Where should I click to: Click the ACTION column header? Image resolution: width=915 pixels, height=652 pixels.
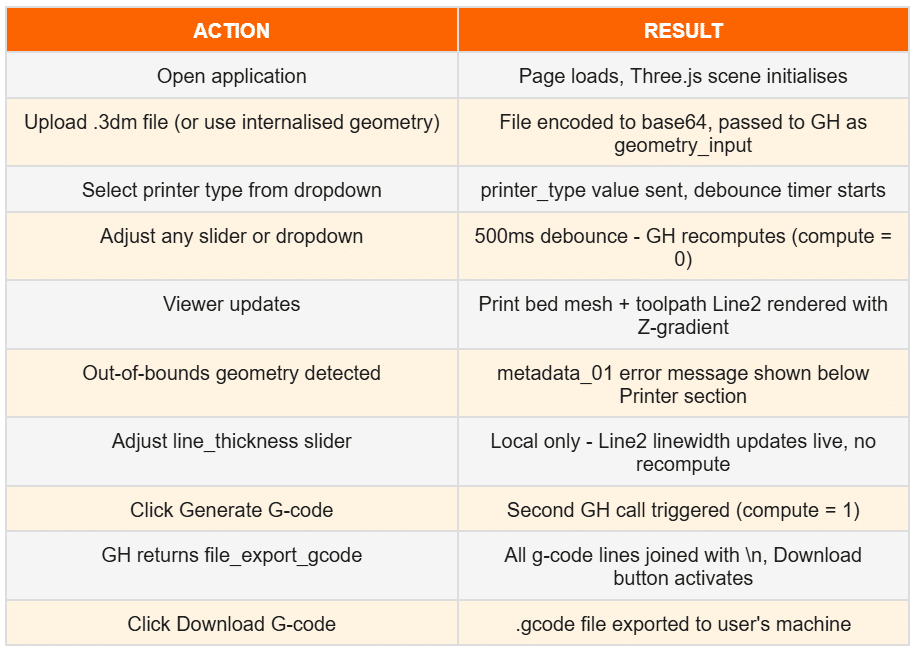(x=232, y=31)
